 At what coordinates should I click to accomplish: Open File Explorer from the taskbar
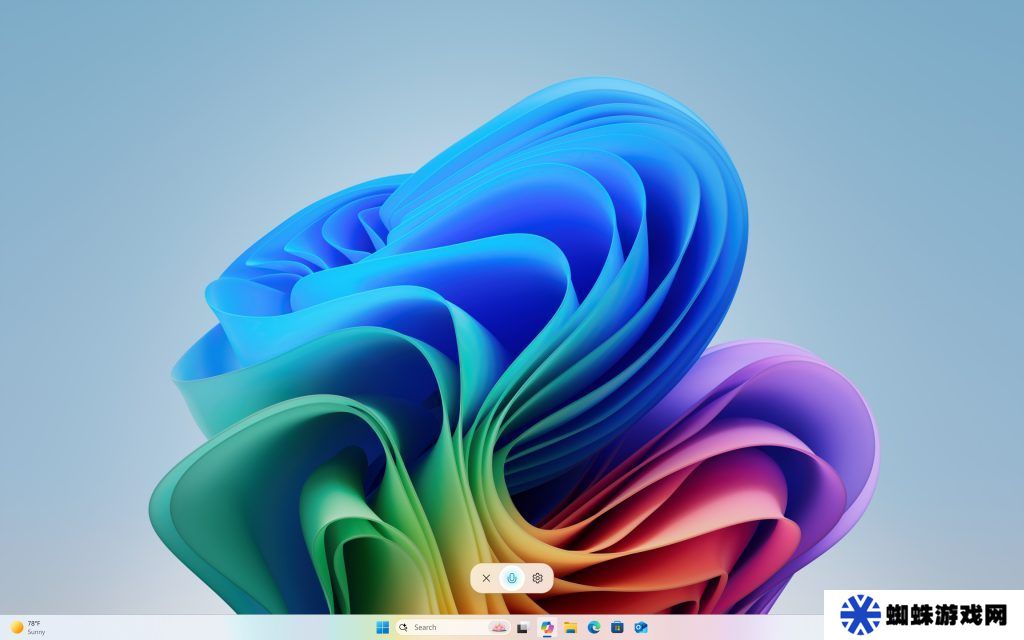[x=570, y=628]
